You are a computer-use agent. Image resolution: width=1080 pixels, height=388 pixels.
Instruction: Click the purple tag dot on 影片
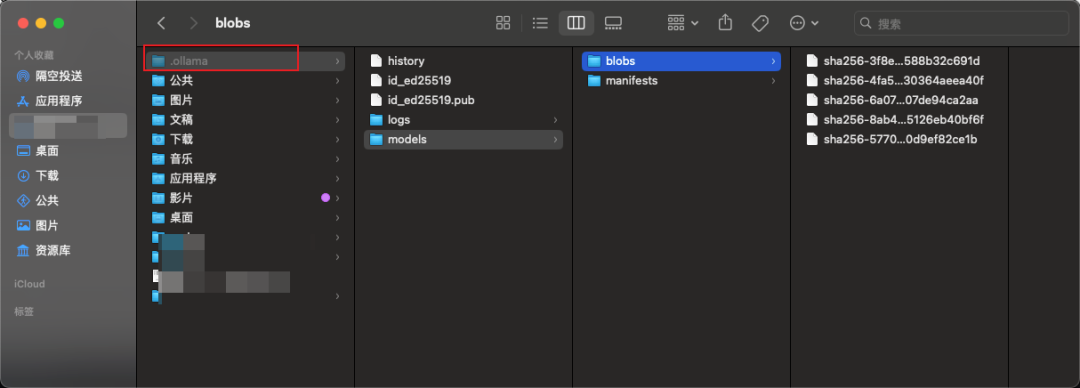pyautogui.click(x=325, y=198)
